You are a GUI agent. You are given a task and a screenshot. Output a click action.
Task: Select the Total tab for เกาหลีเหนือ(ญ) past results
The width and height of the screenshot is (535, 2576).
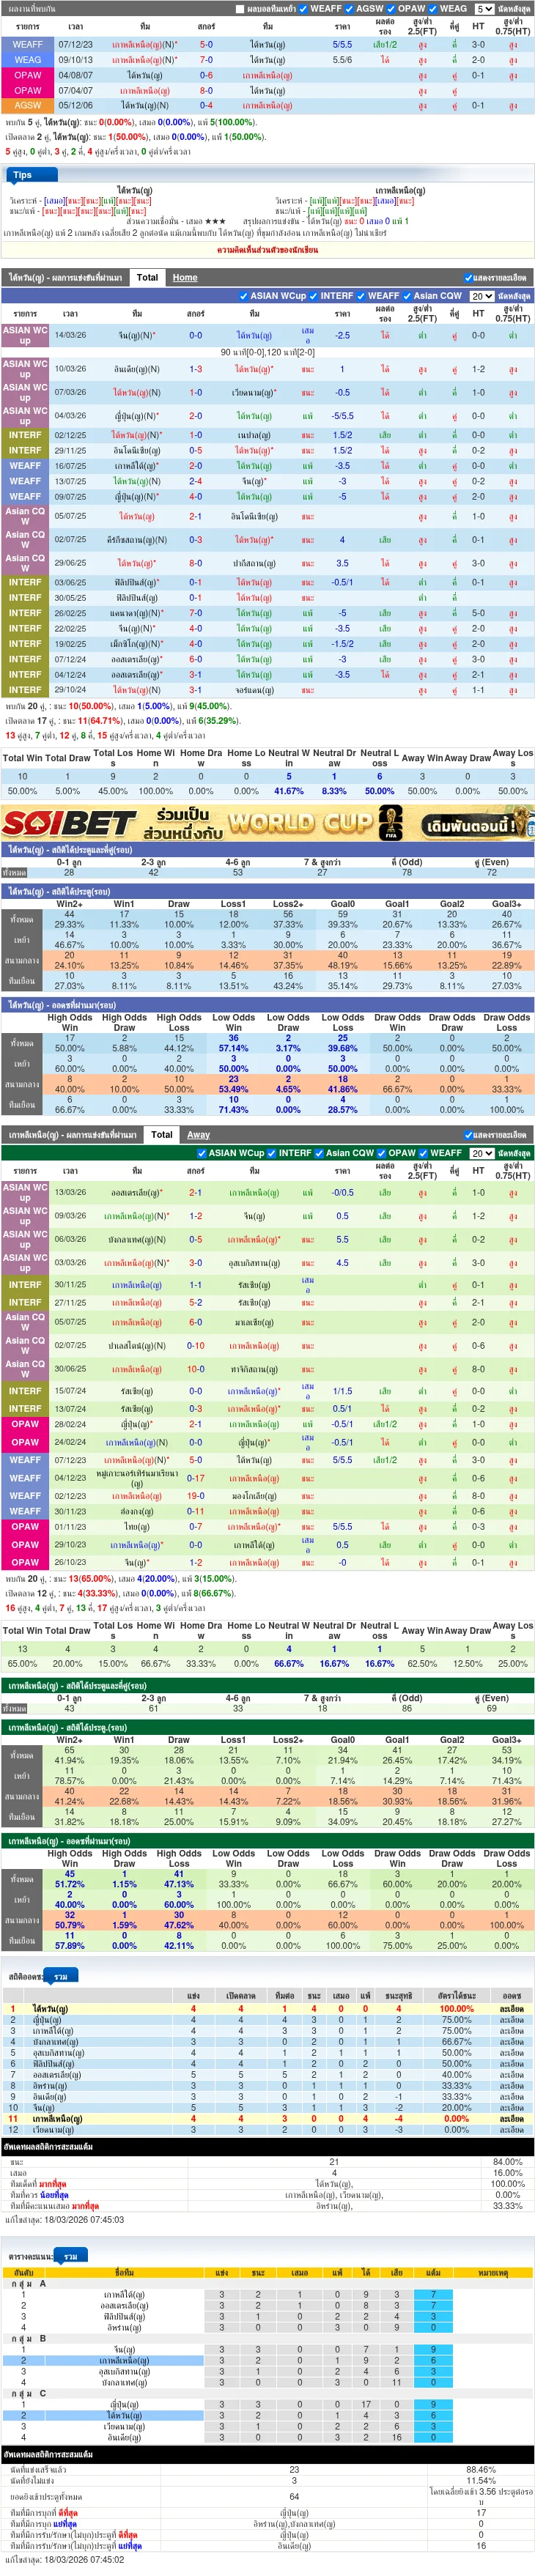[162, 1134]
